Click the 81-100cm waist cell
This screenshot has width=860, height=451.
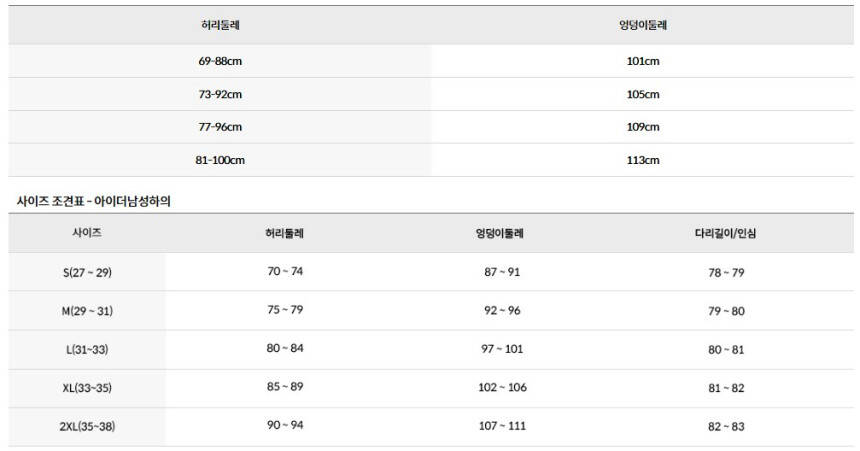[220, 160]
